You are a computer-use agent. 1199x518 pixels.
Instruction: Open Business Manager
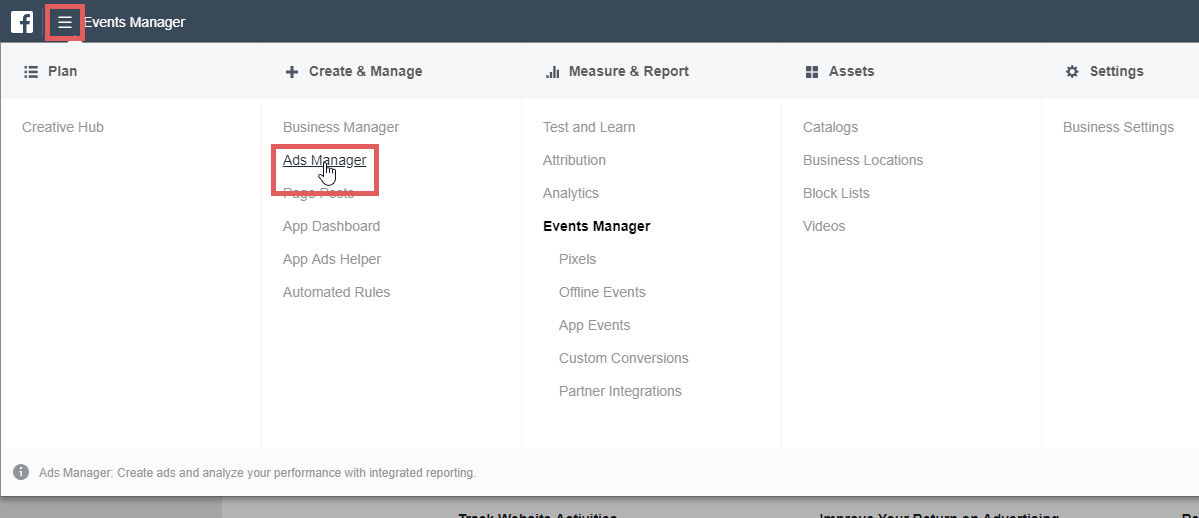[341, 127]
